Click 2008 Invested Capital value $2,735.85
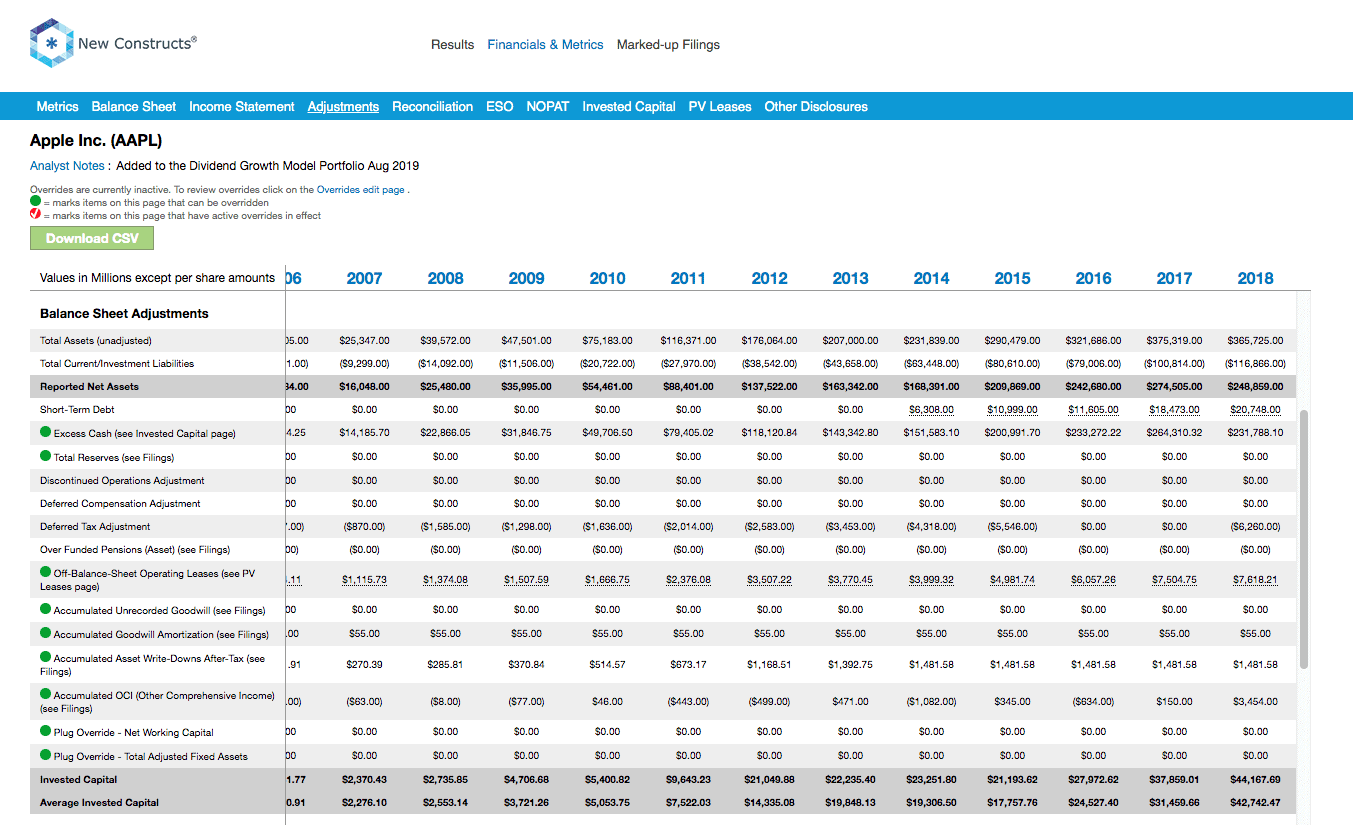The width and height of the screenshot is (1353, 825). coord(445,780)
